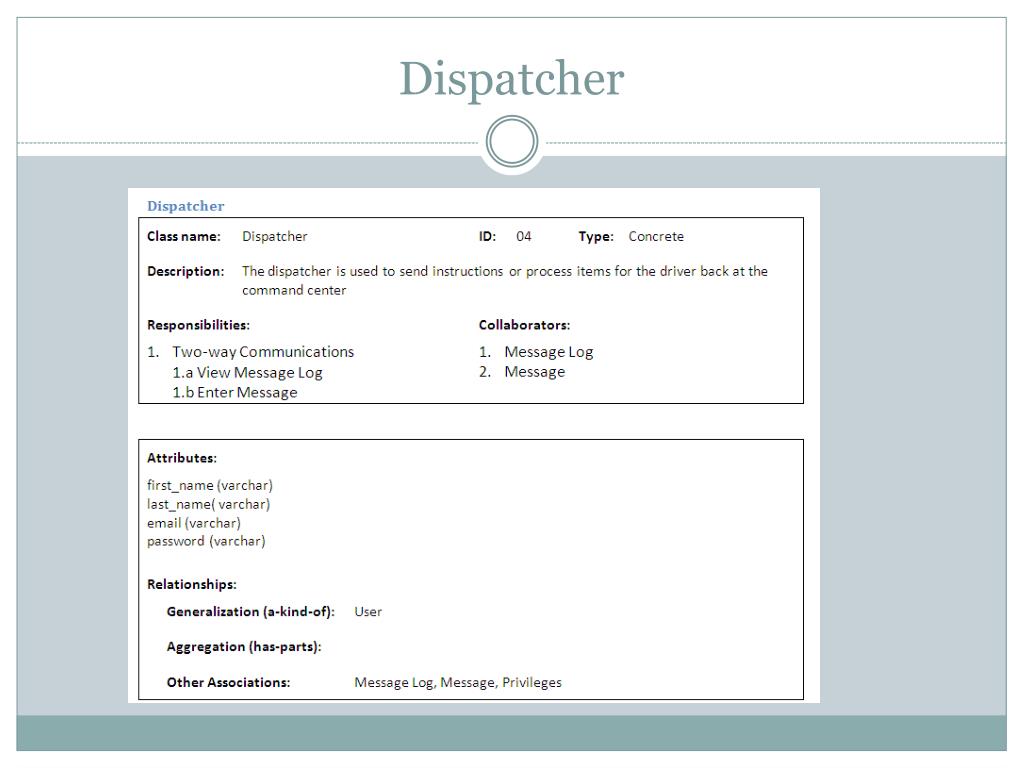Viewport: 1024px width, 768px height.
Task: Click the 'ID:' label
Action: tap(487, 236)
